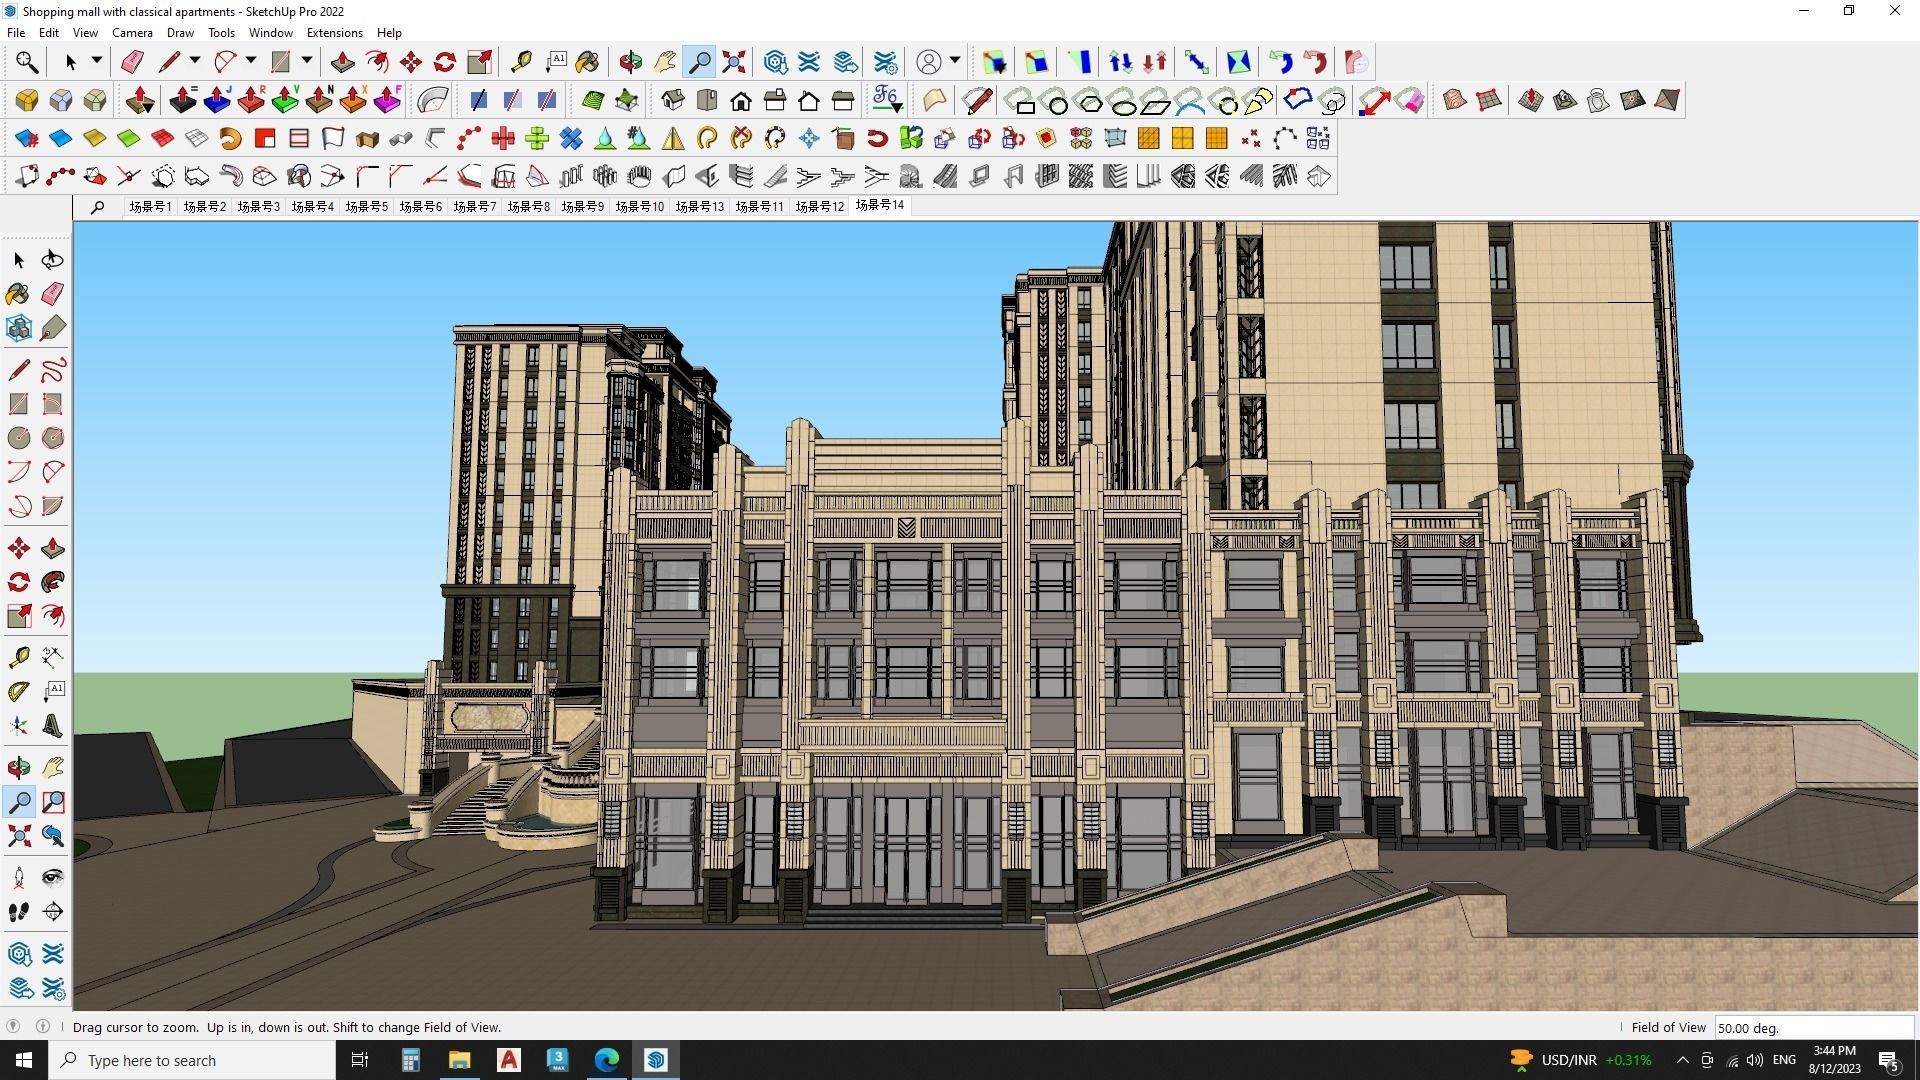Expand the Select tool dropdown arrow

tap(97, 62)
